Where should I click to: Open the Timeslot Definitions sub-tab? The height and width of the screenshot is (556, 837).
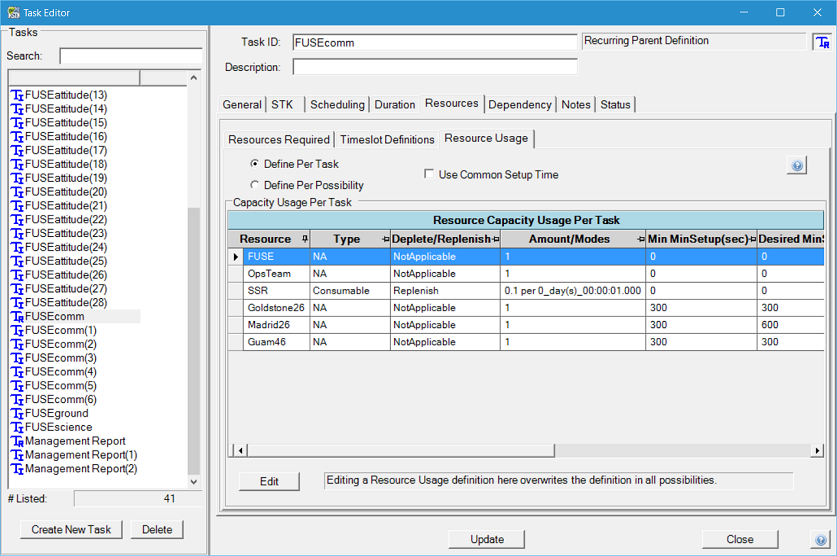click(x=387, y=140)
